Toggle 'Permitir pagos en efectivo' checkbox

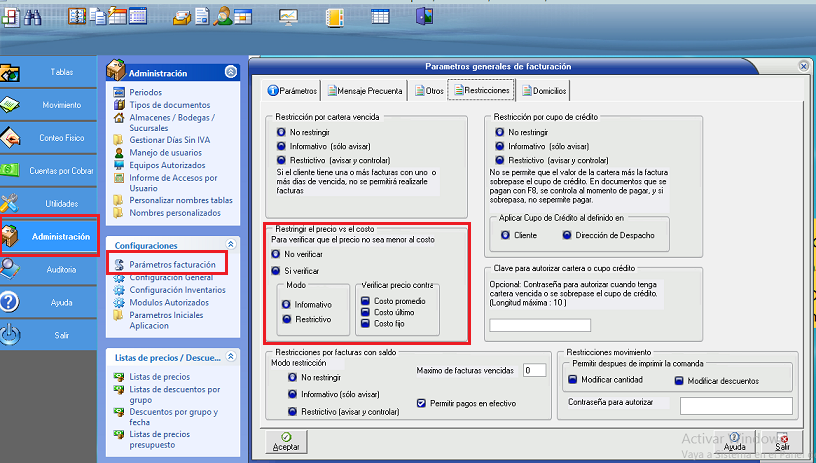421,403
